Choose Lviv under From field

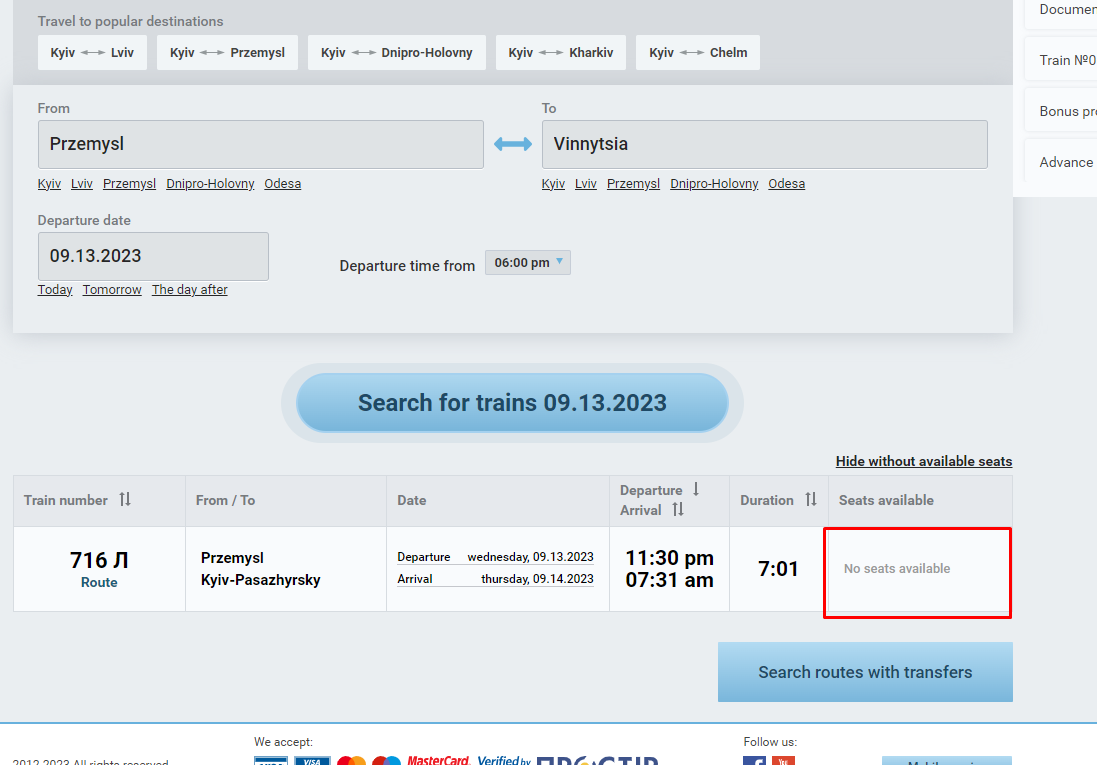pos(82,184)
